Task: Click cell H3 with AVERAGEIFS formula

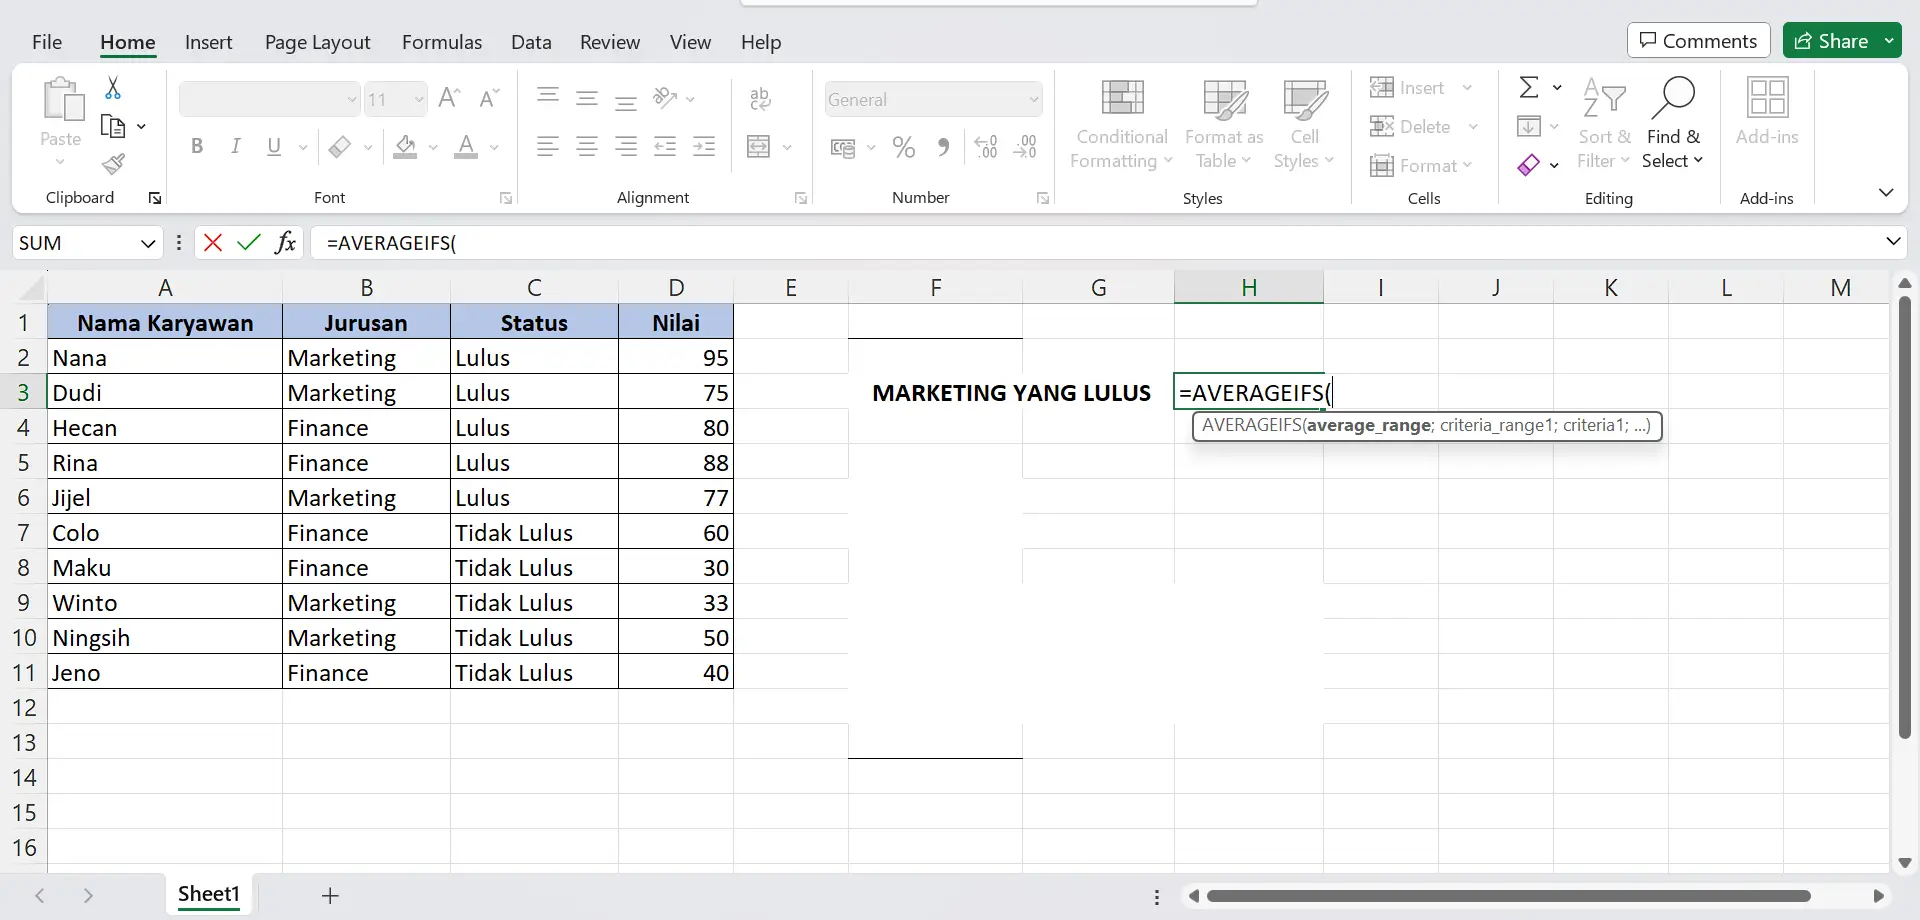Action: coord(1249,393)
